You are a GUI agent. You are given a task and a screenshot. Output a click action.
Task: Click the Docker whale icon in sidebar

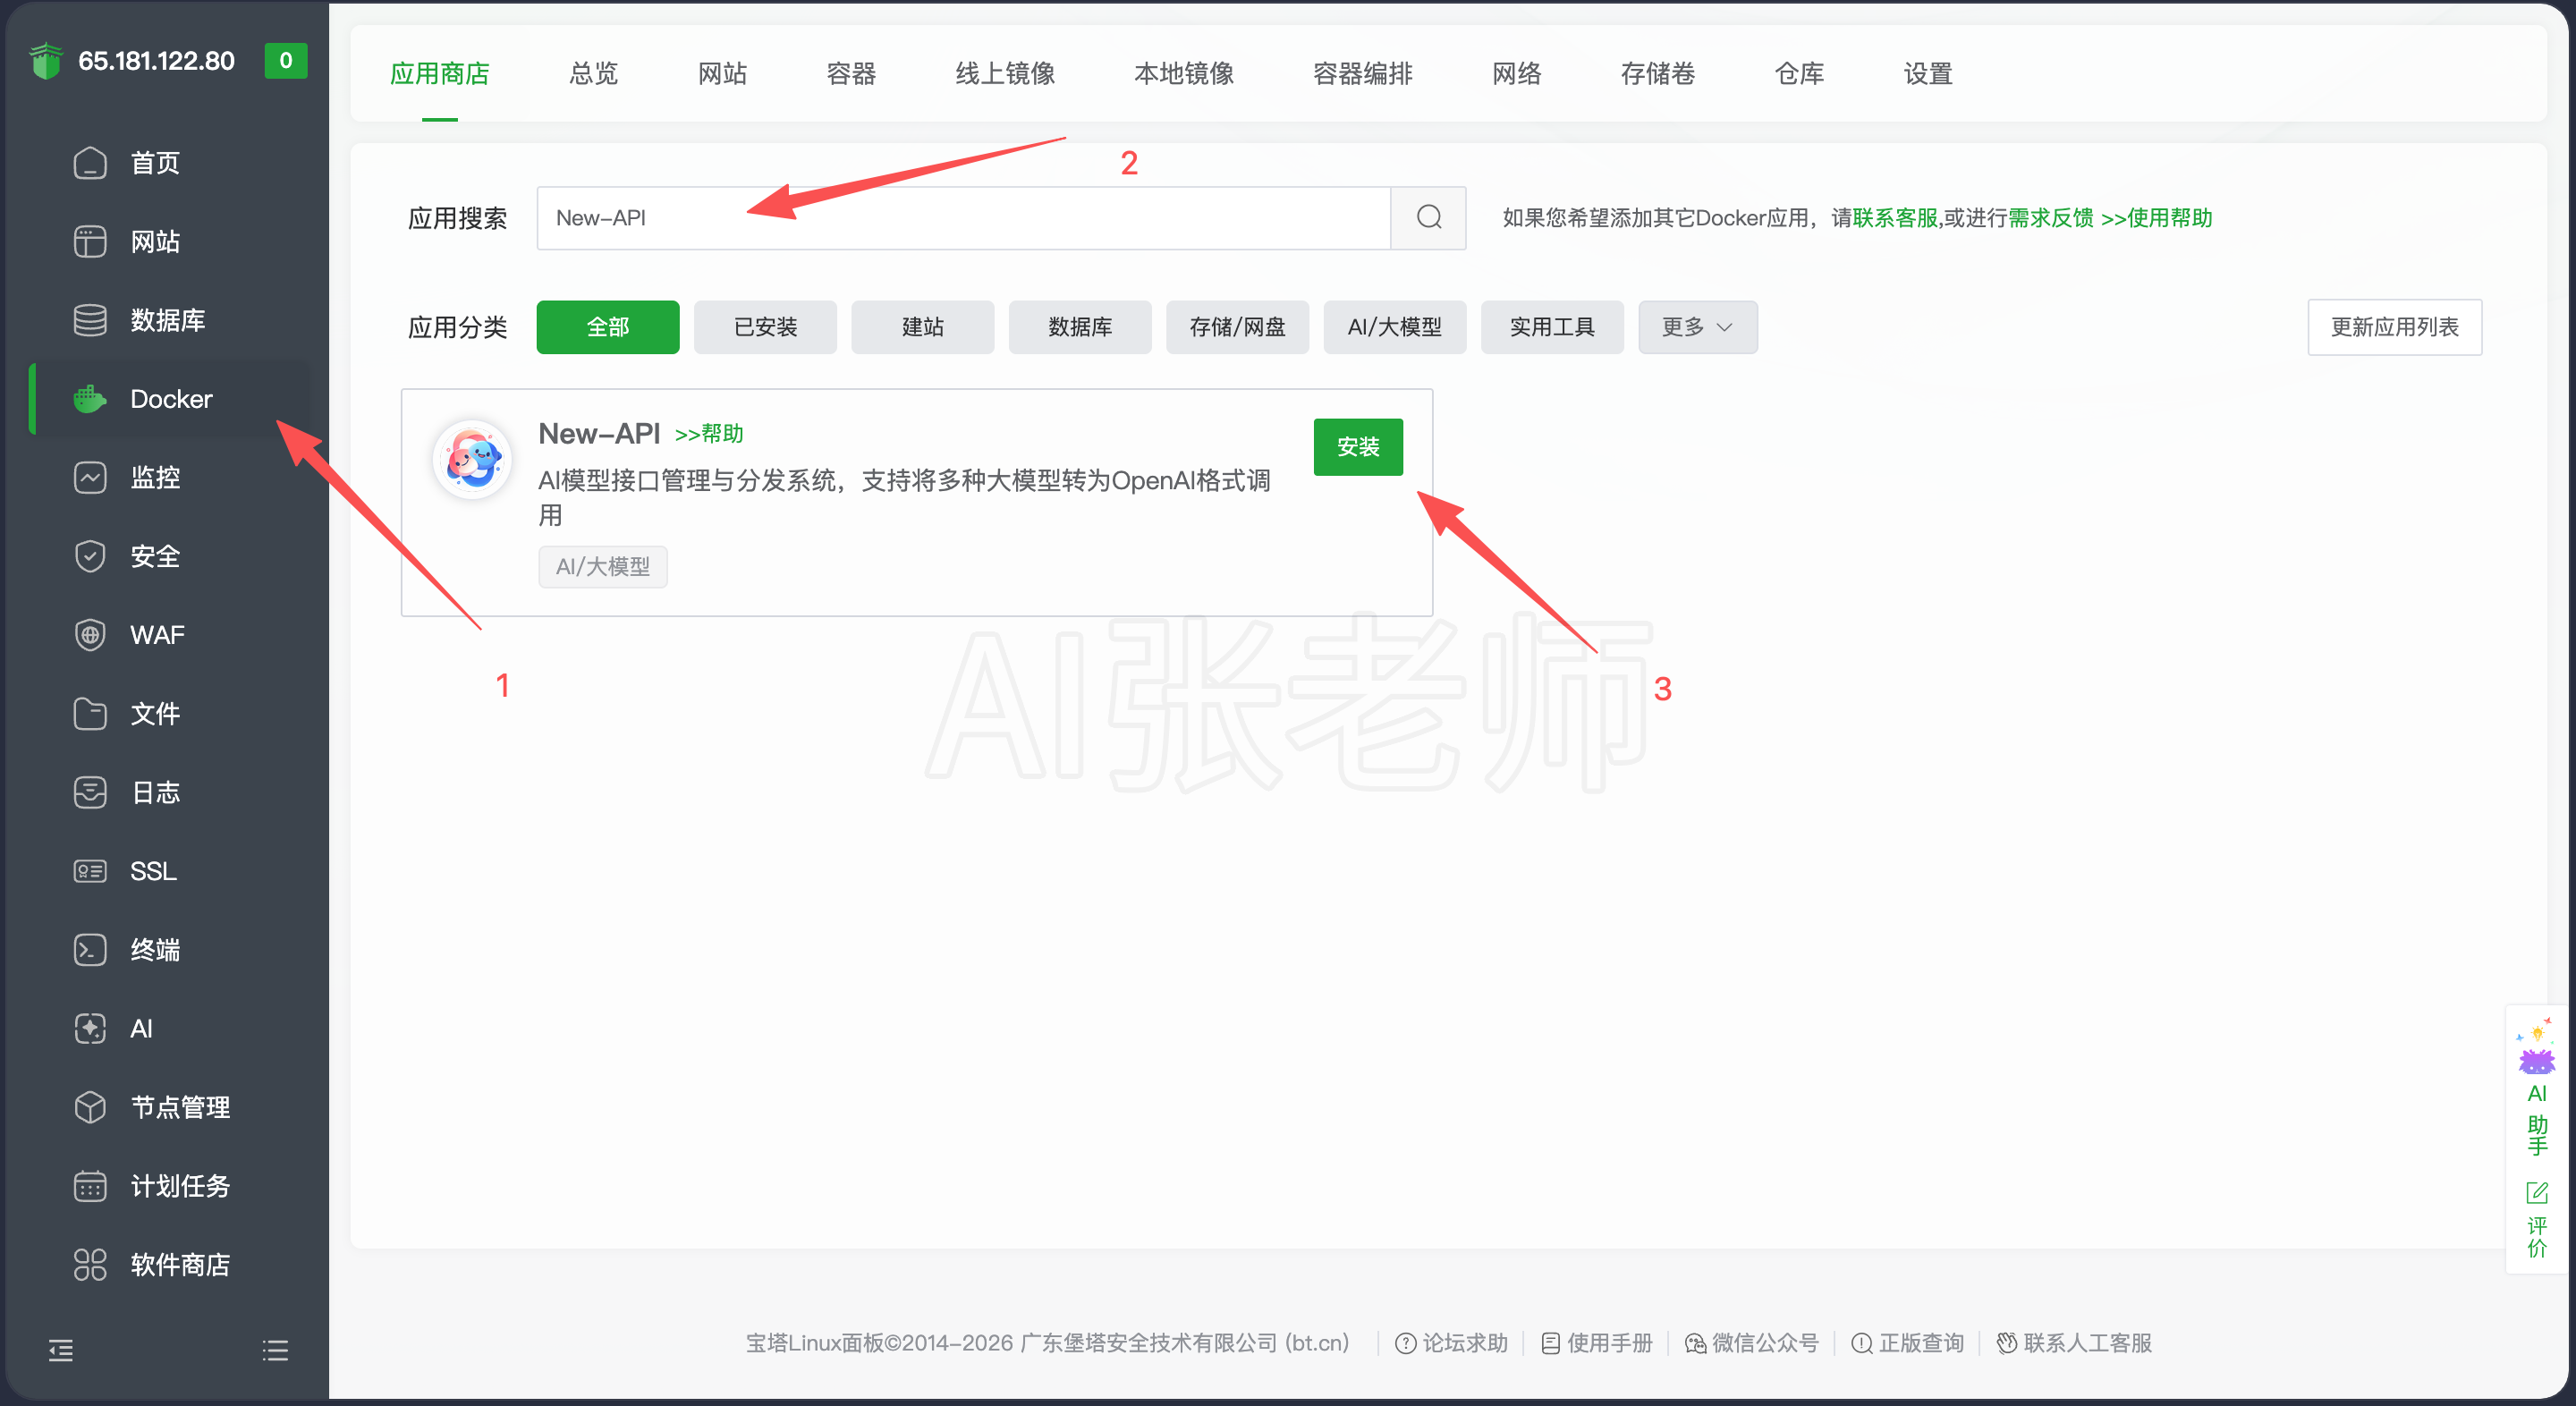click(90, 399)
